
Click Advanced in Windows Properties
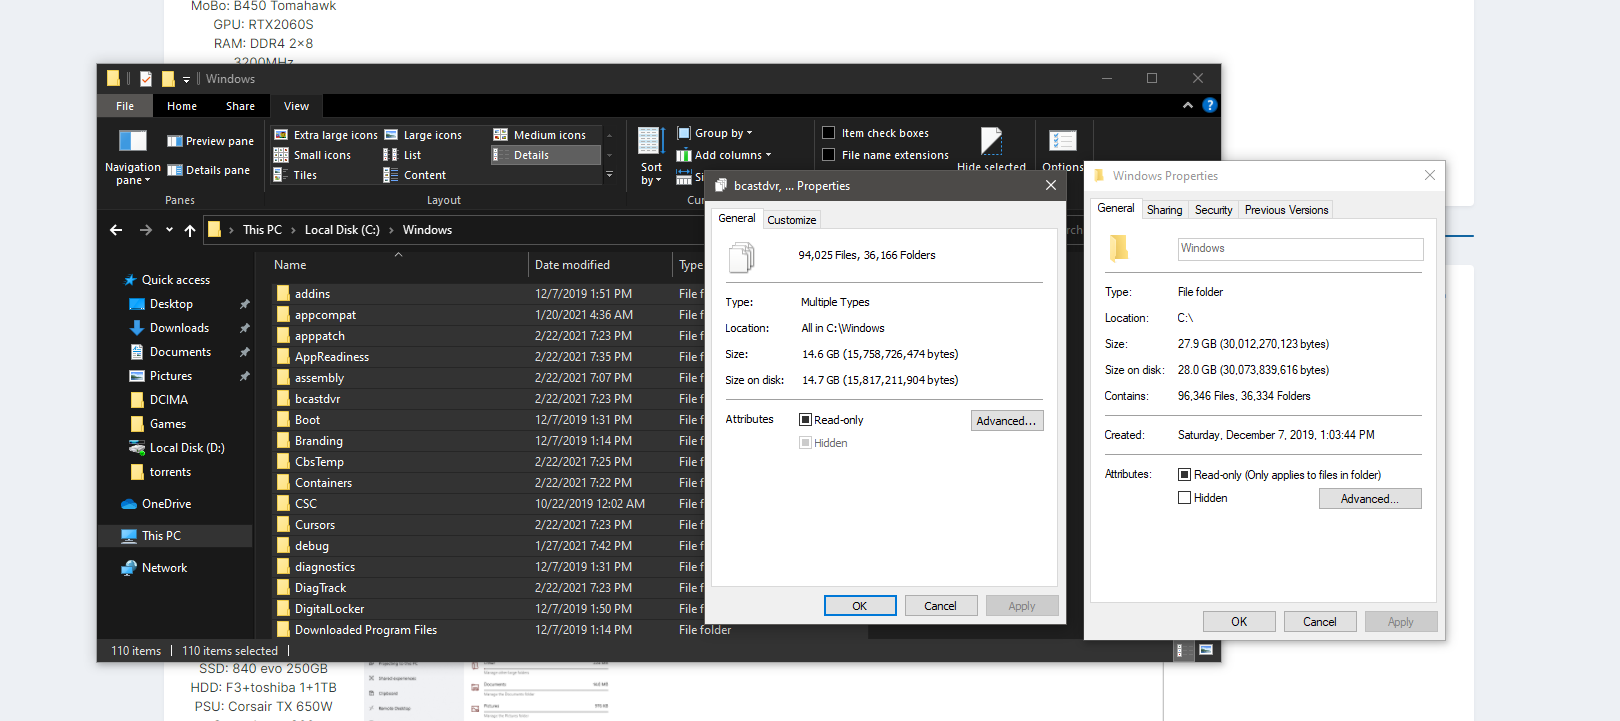click(x=1370, y=499)
